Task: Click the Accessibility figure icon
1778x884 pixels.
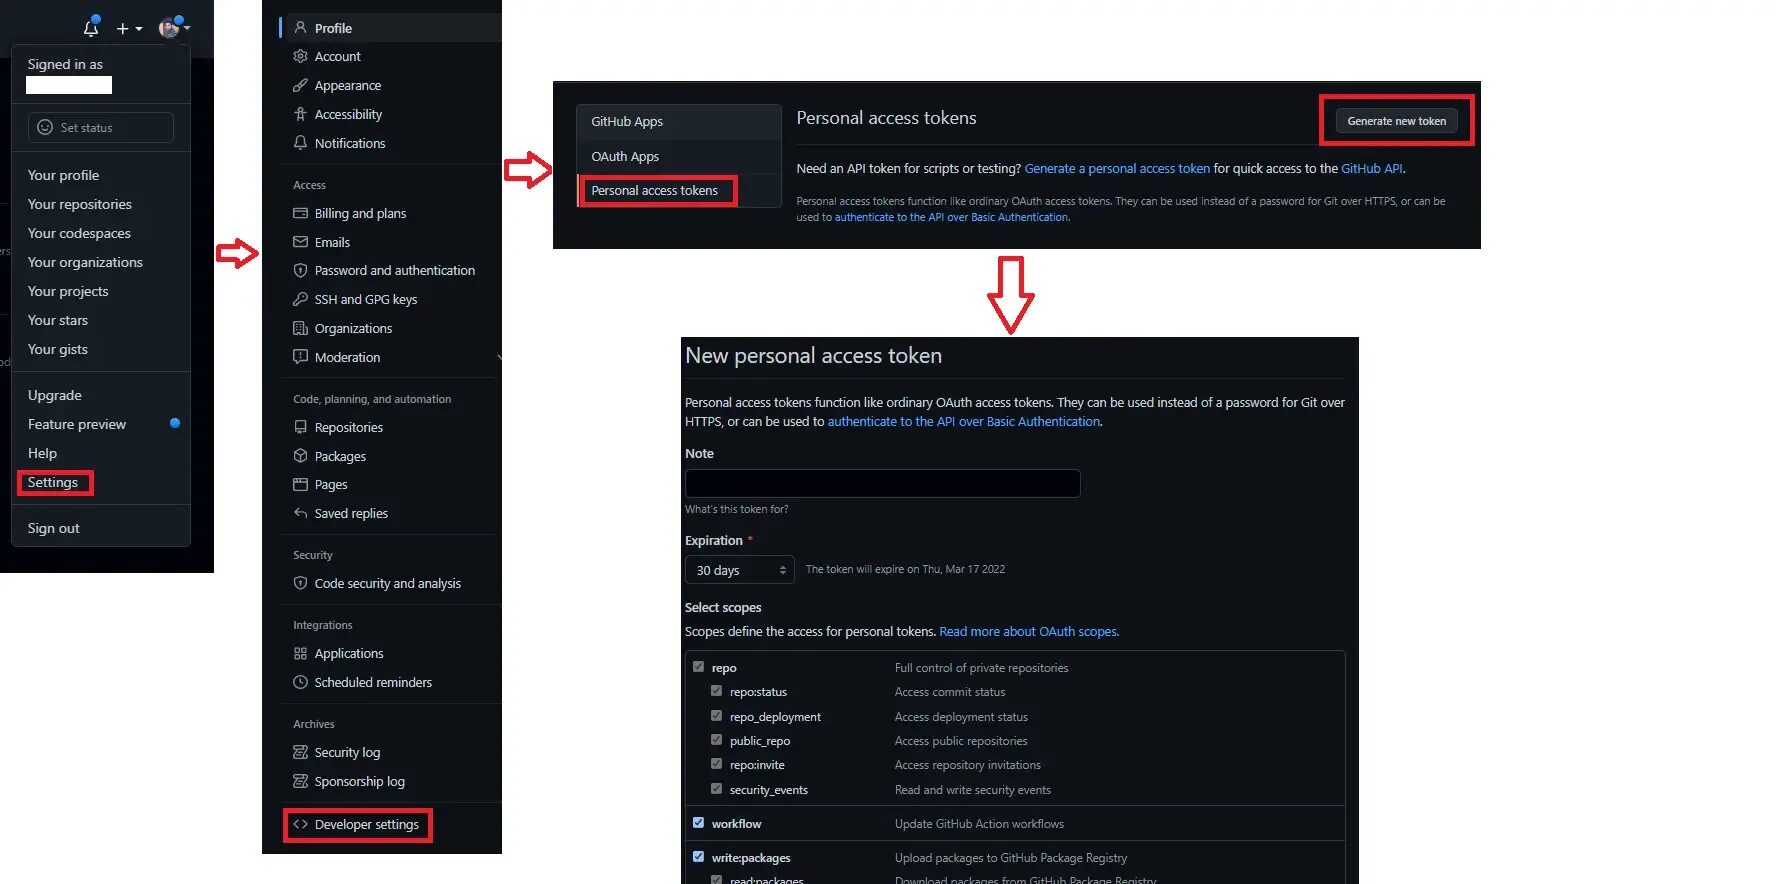Action: click(300, 114)
